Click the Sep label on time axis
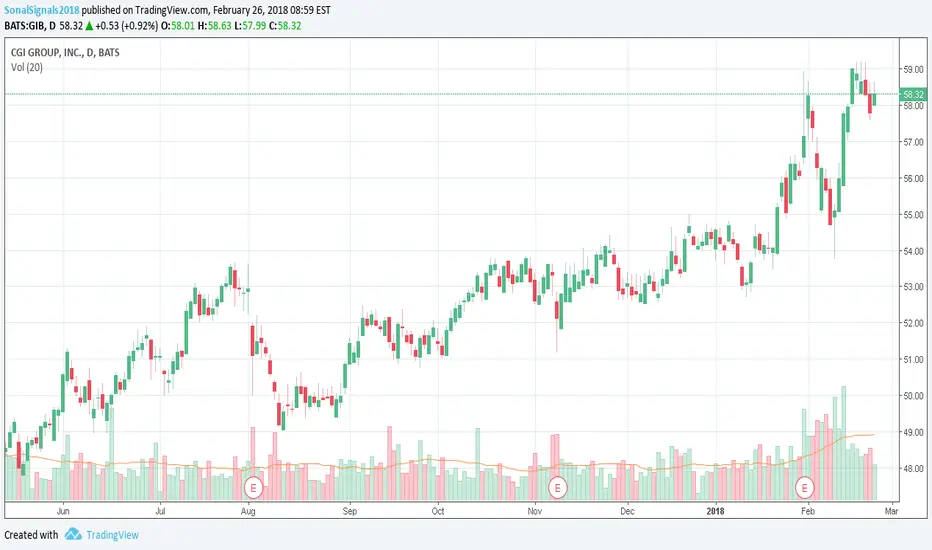This screenshot has height=550, width=932. coord(350,511)
